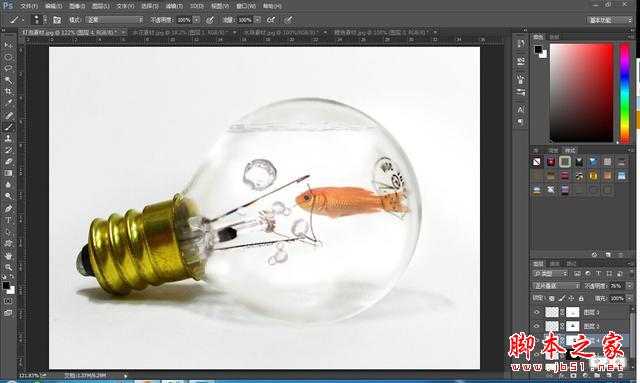Open the layer blend mode dropdown
The height and width of the screenshot is (383, 640).
coord(556,285)
